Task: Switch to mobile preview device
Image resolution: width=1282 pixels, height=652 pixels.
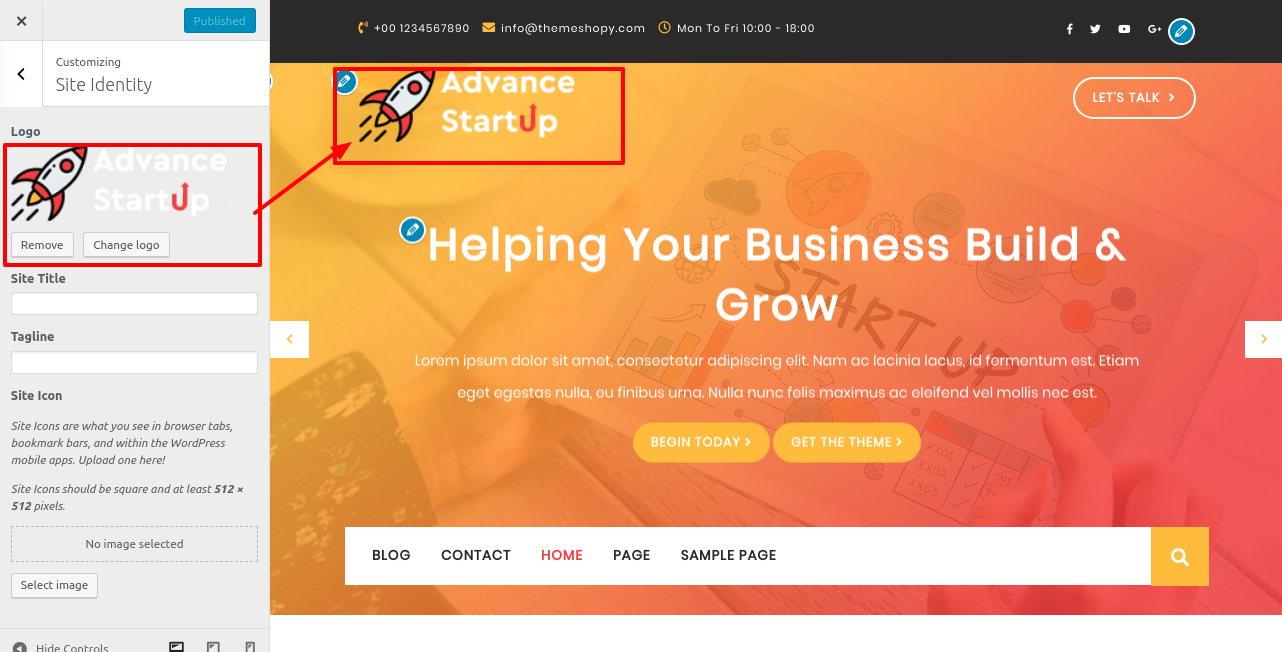Action: (x=250, y=647)
